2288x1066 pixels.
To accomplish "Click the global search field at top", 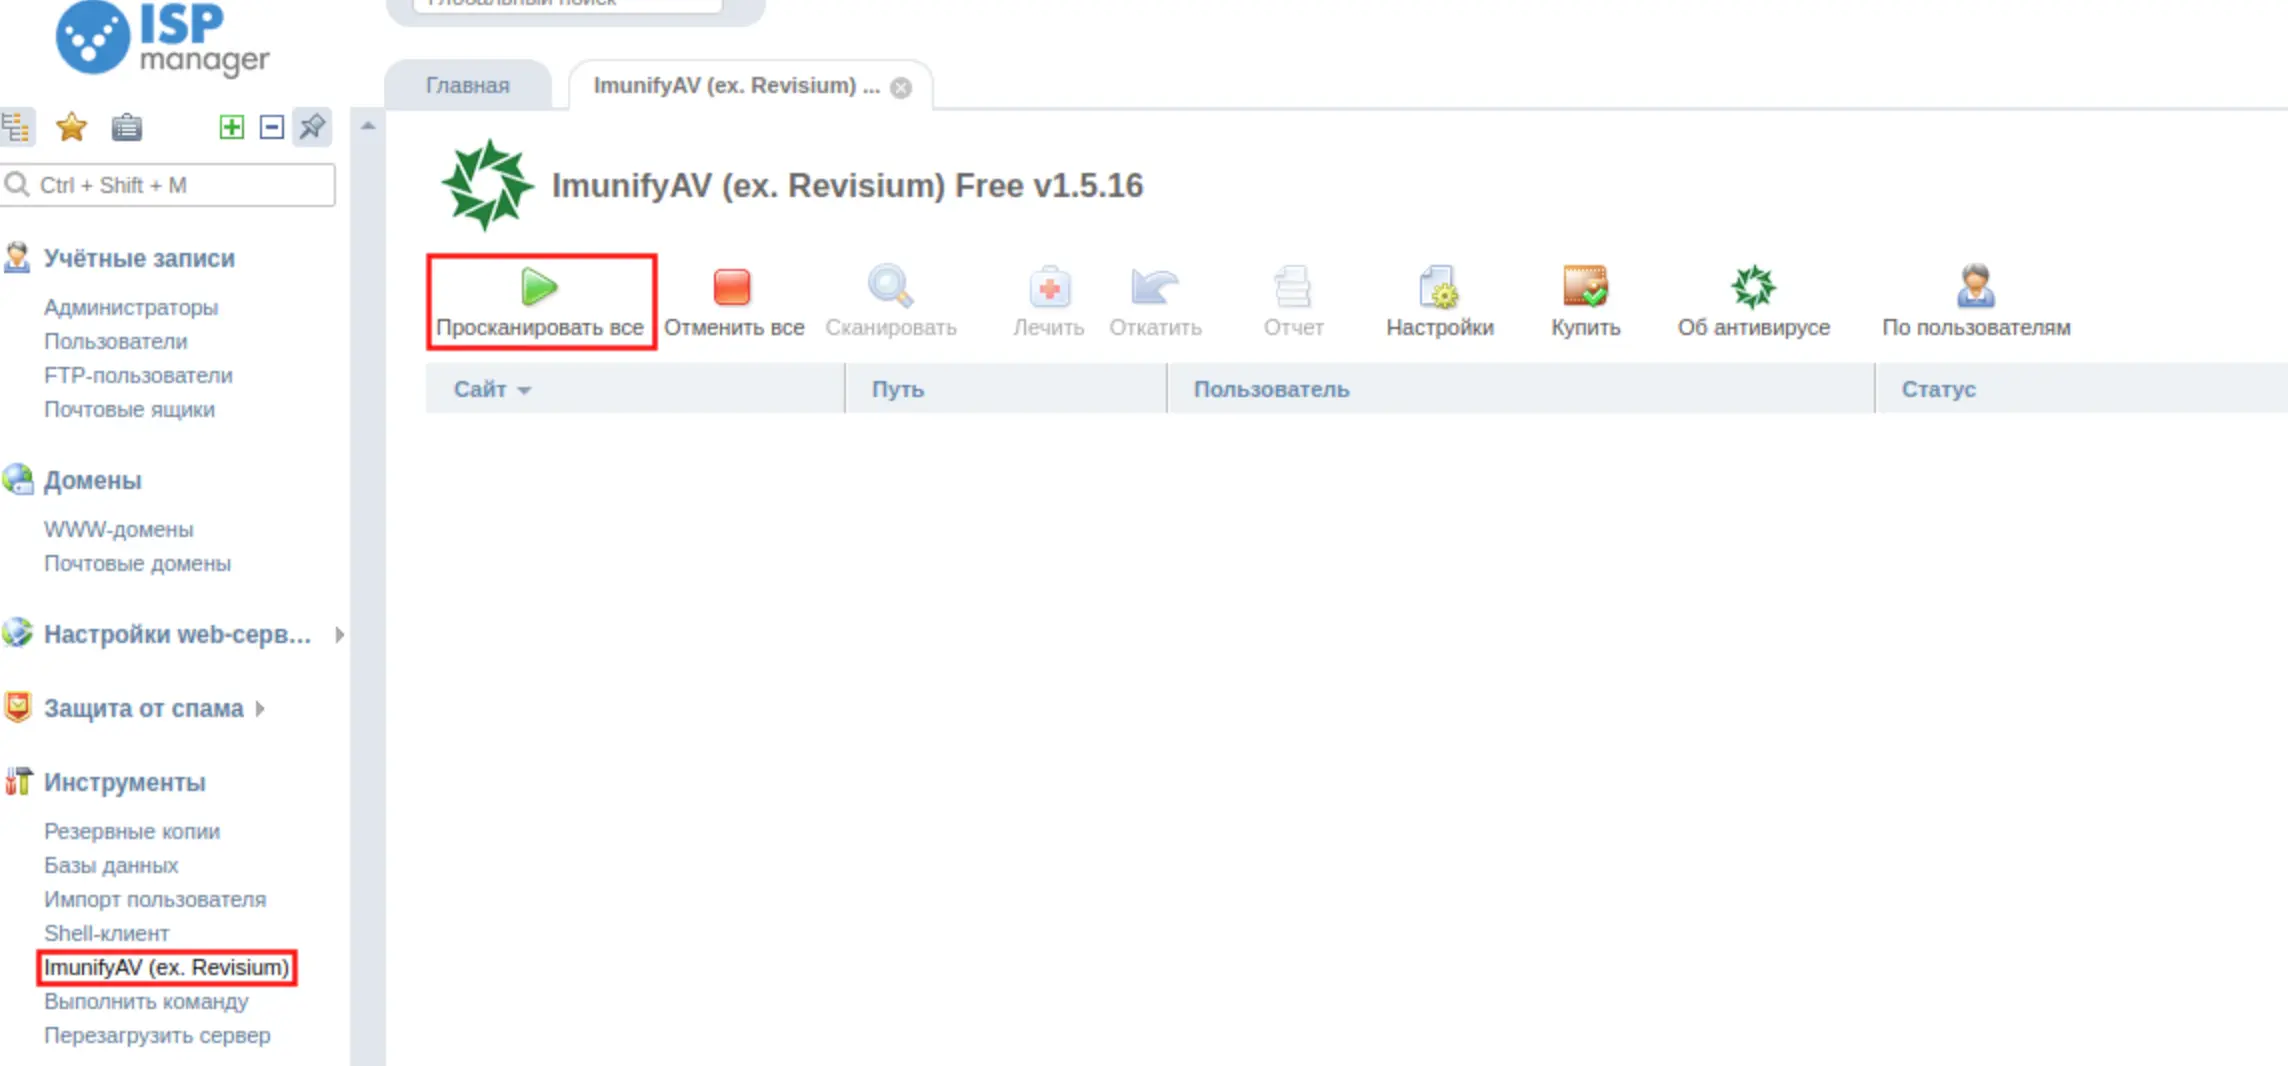I will click(x=568, y=5).
